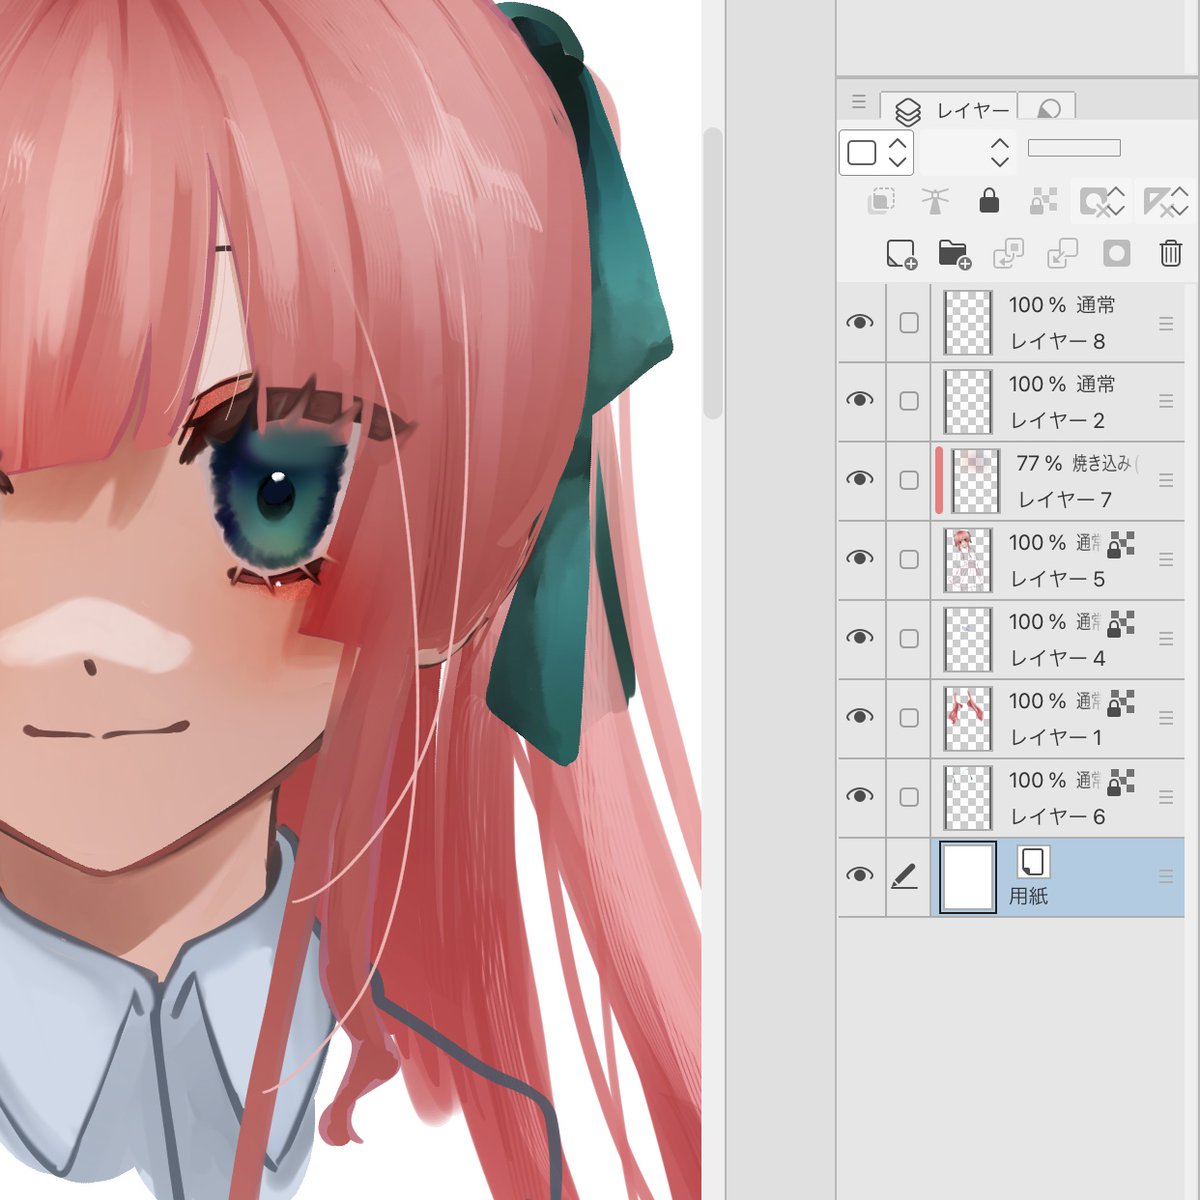Click the Lock Transparent Pixels icon
This screenshot has width=1200, height=1200.
coord(1043,201)
